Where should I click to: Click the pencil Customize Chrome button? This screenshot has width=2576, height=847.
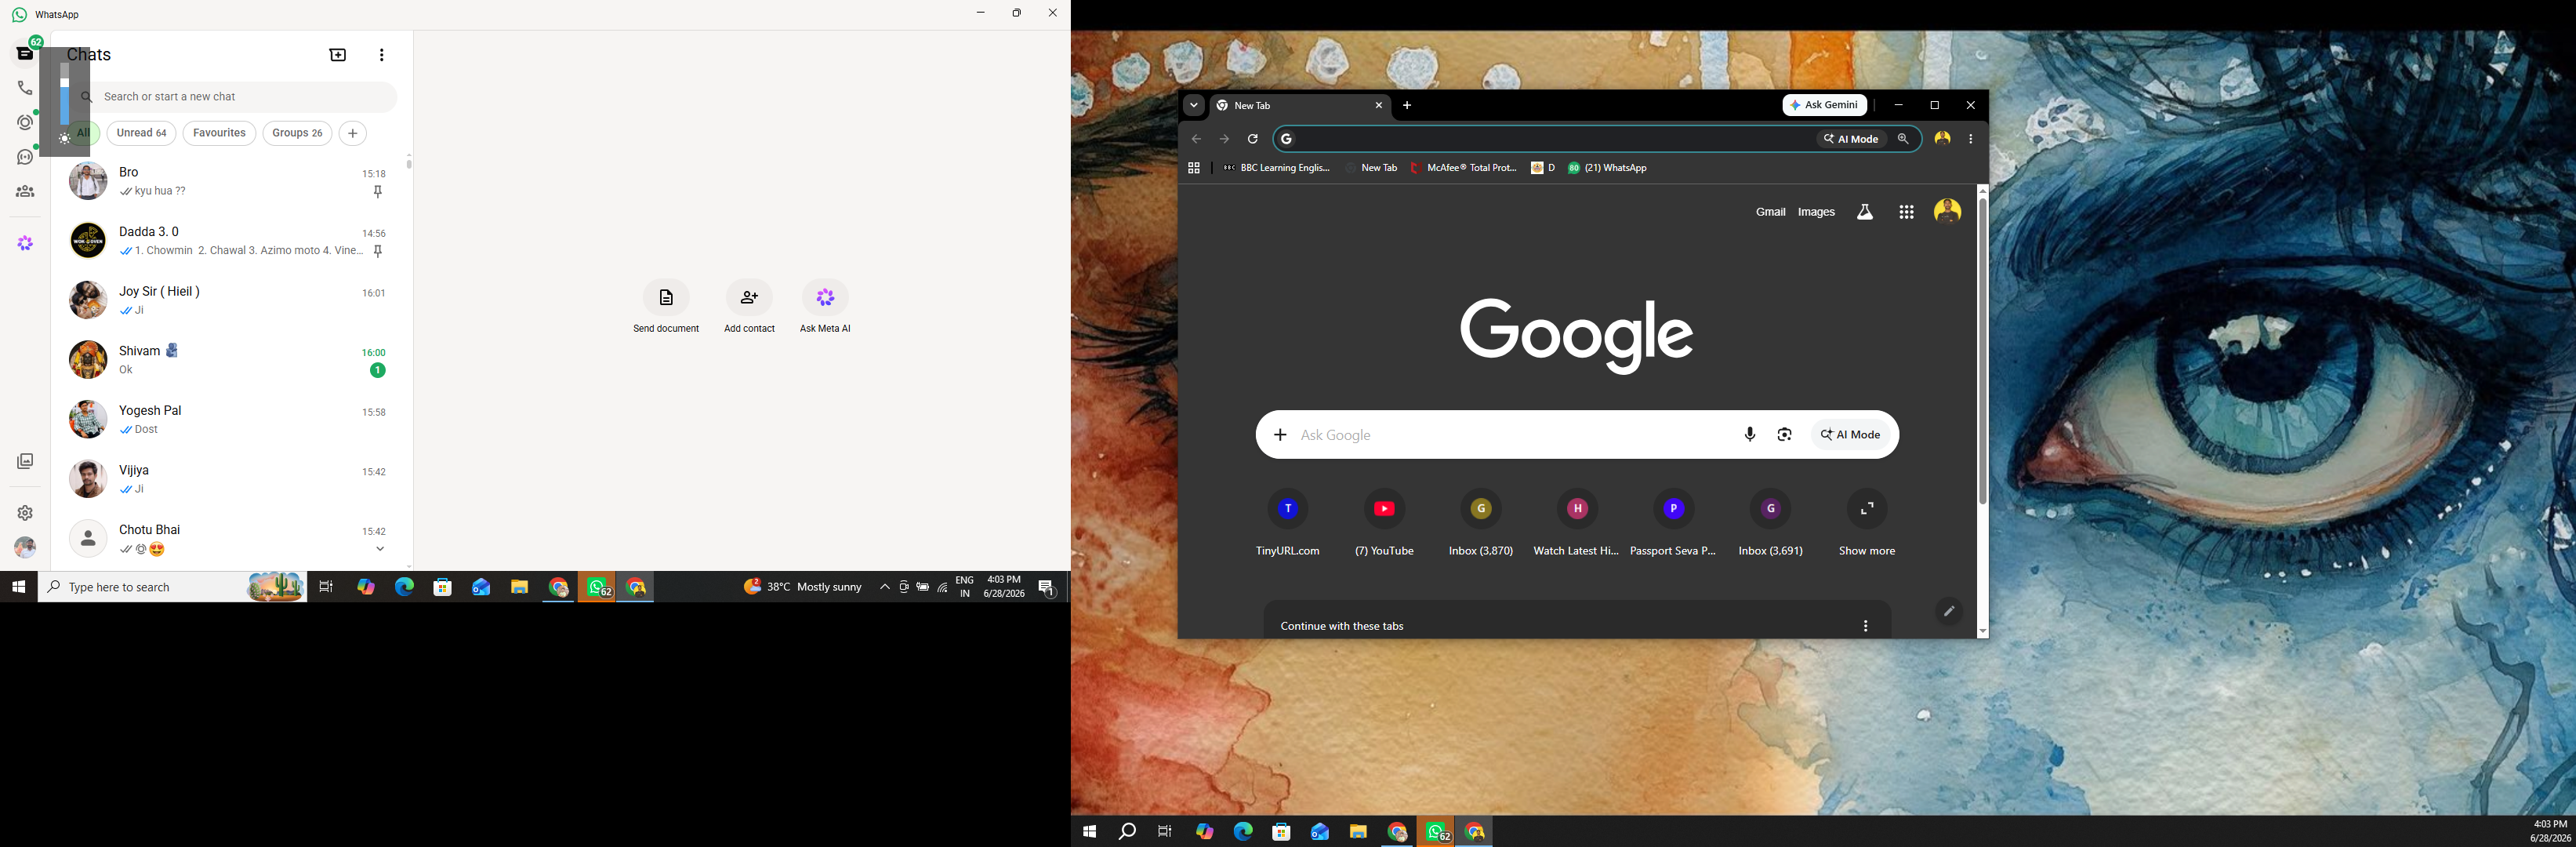click(1949, 611)
